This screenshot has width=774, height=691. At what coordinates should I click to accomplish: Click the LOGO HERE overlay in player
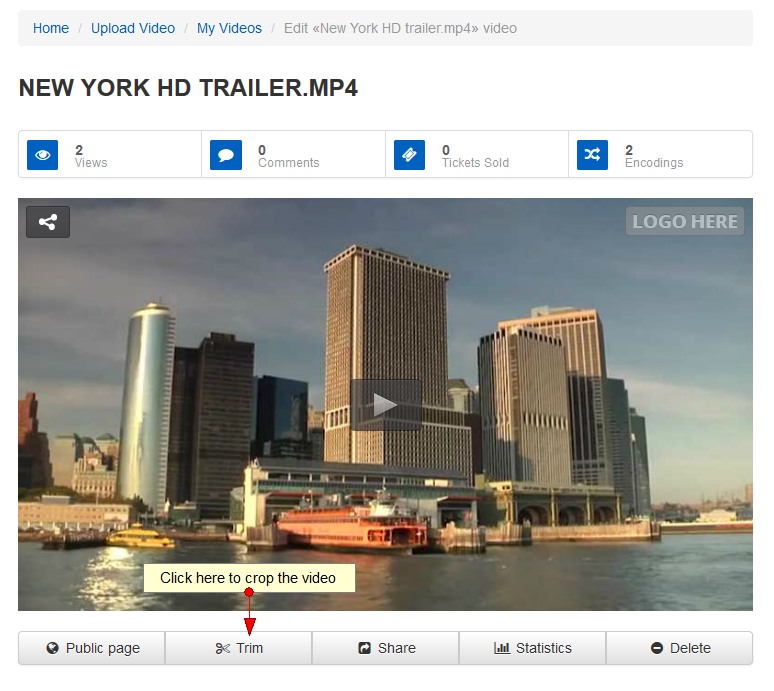point(685,222)
